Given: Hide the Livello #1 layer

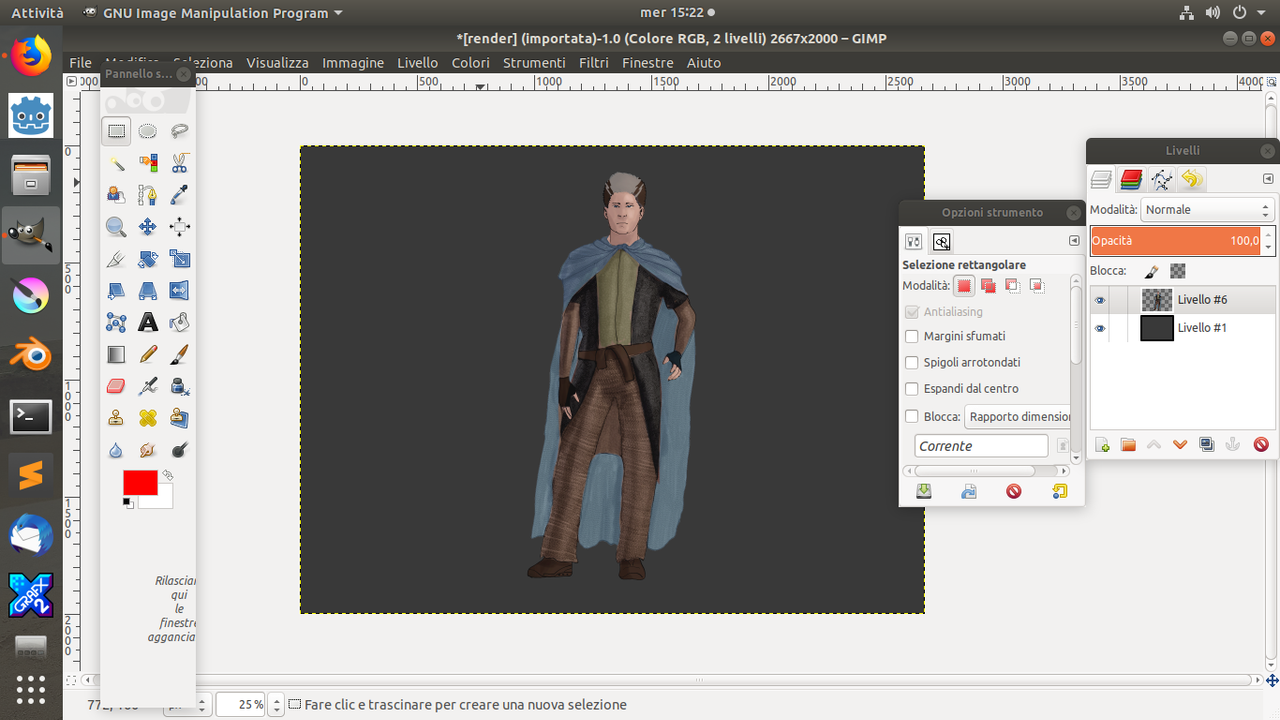Looking at the screenshot, I should click(x=1100, y=328).
